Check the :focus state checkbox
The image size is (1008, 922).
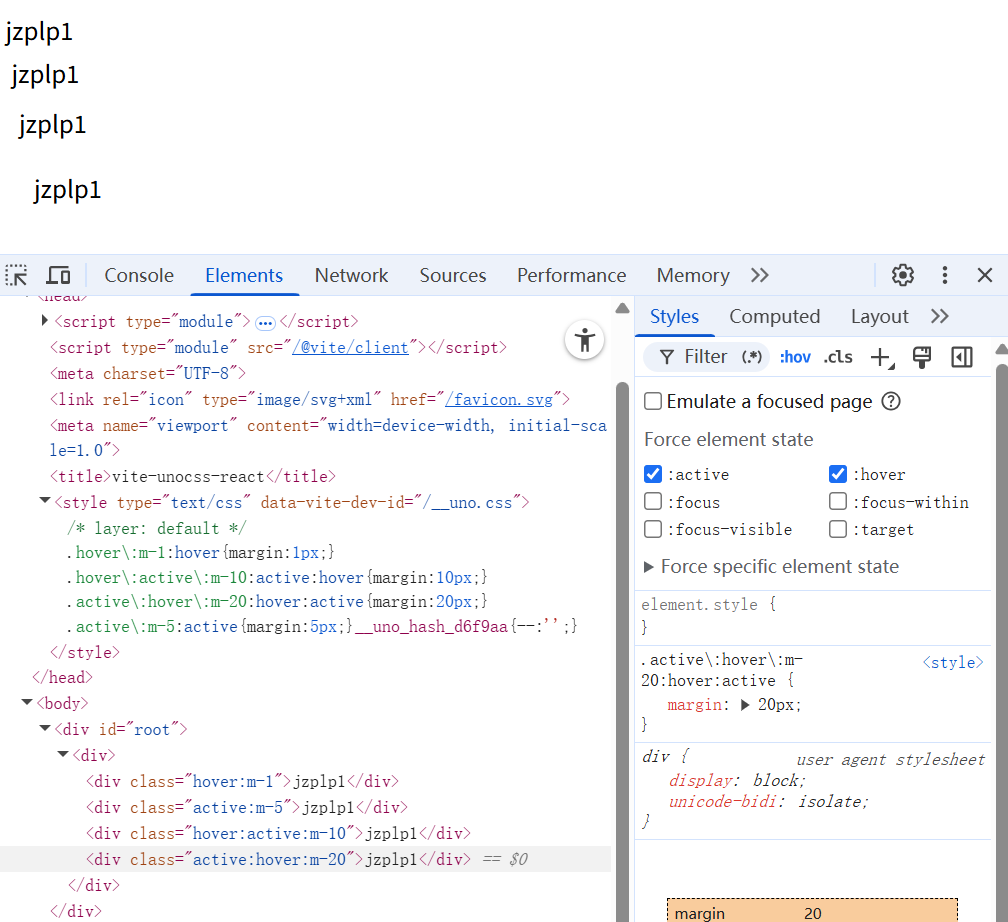[653, 502]
